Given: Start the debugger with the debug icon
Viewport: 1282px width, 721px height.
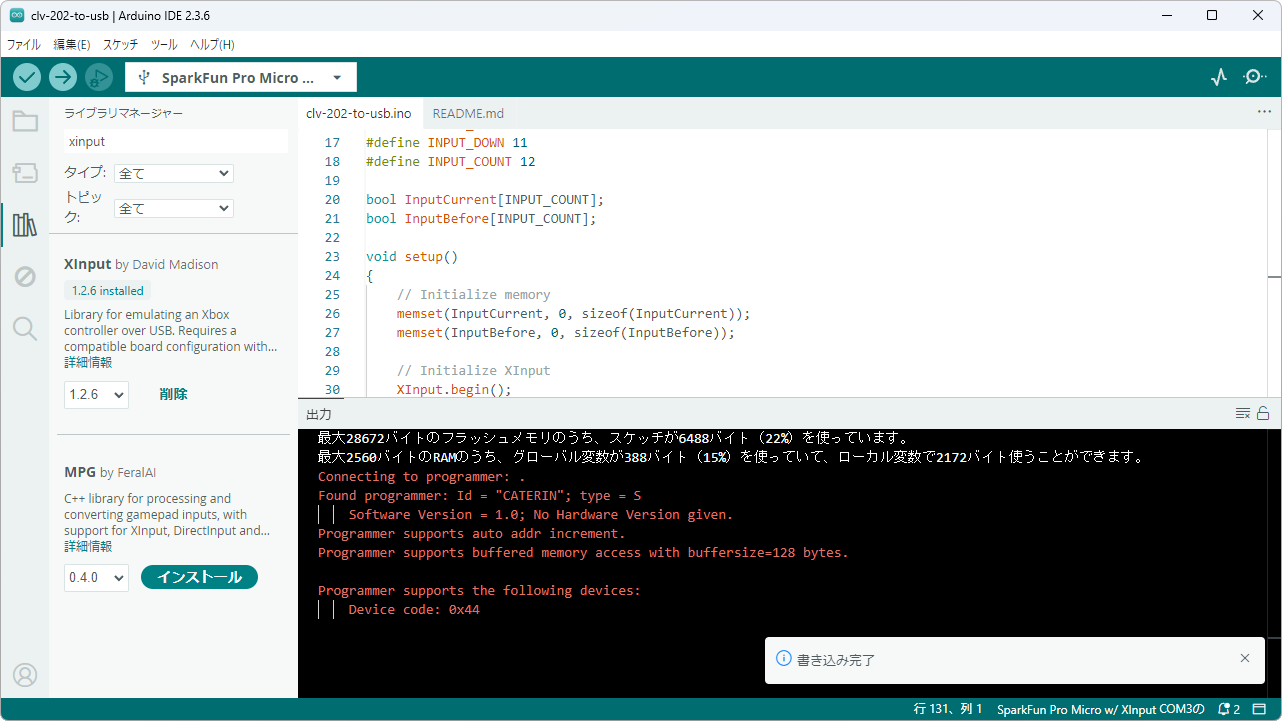Looking at the screenshot, I should click(98, 77).
